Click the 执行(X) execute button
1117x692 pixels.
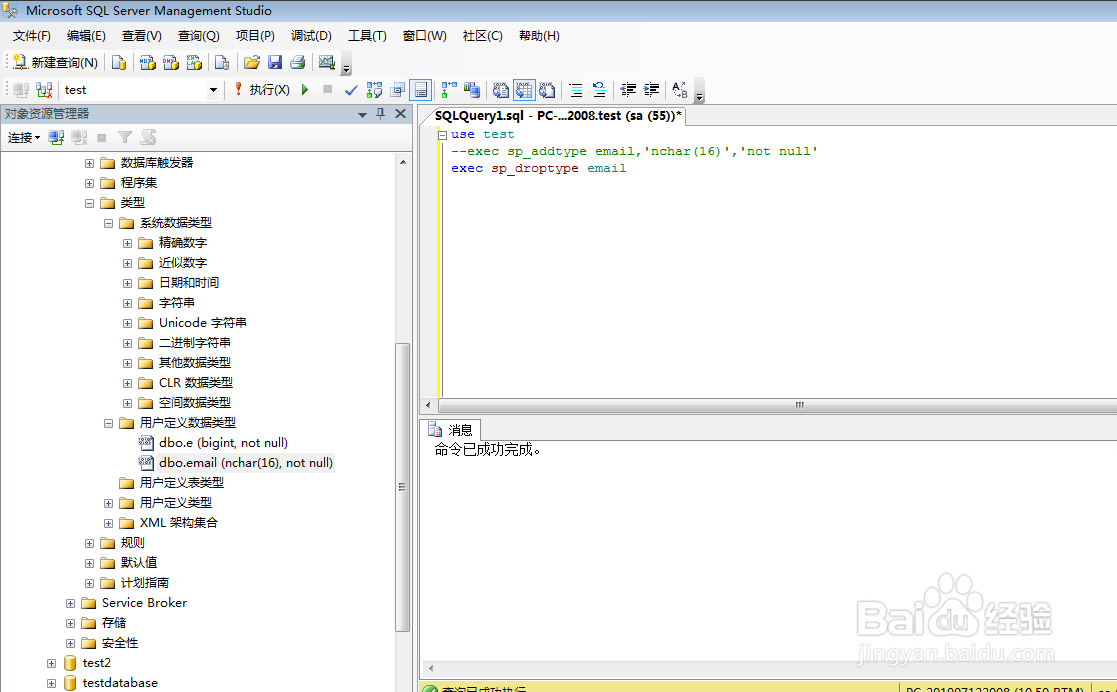coord(261,90)
